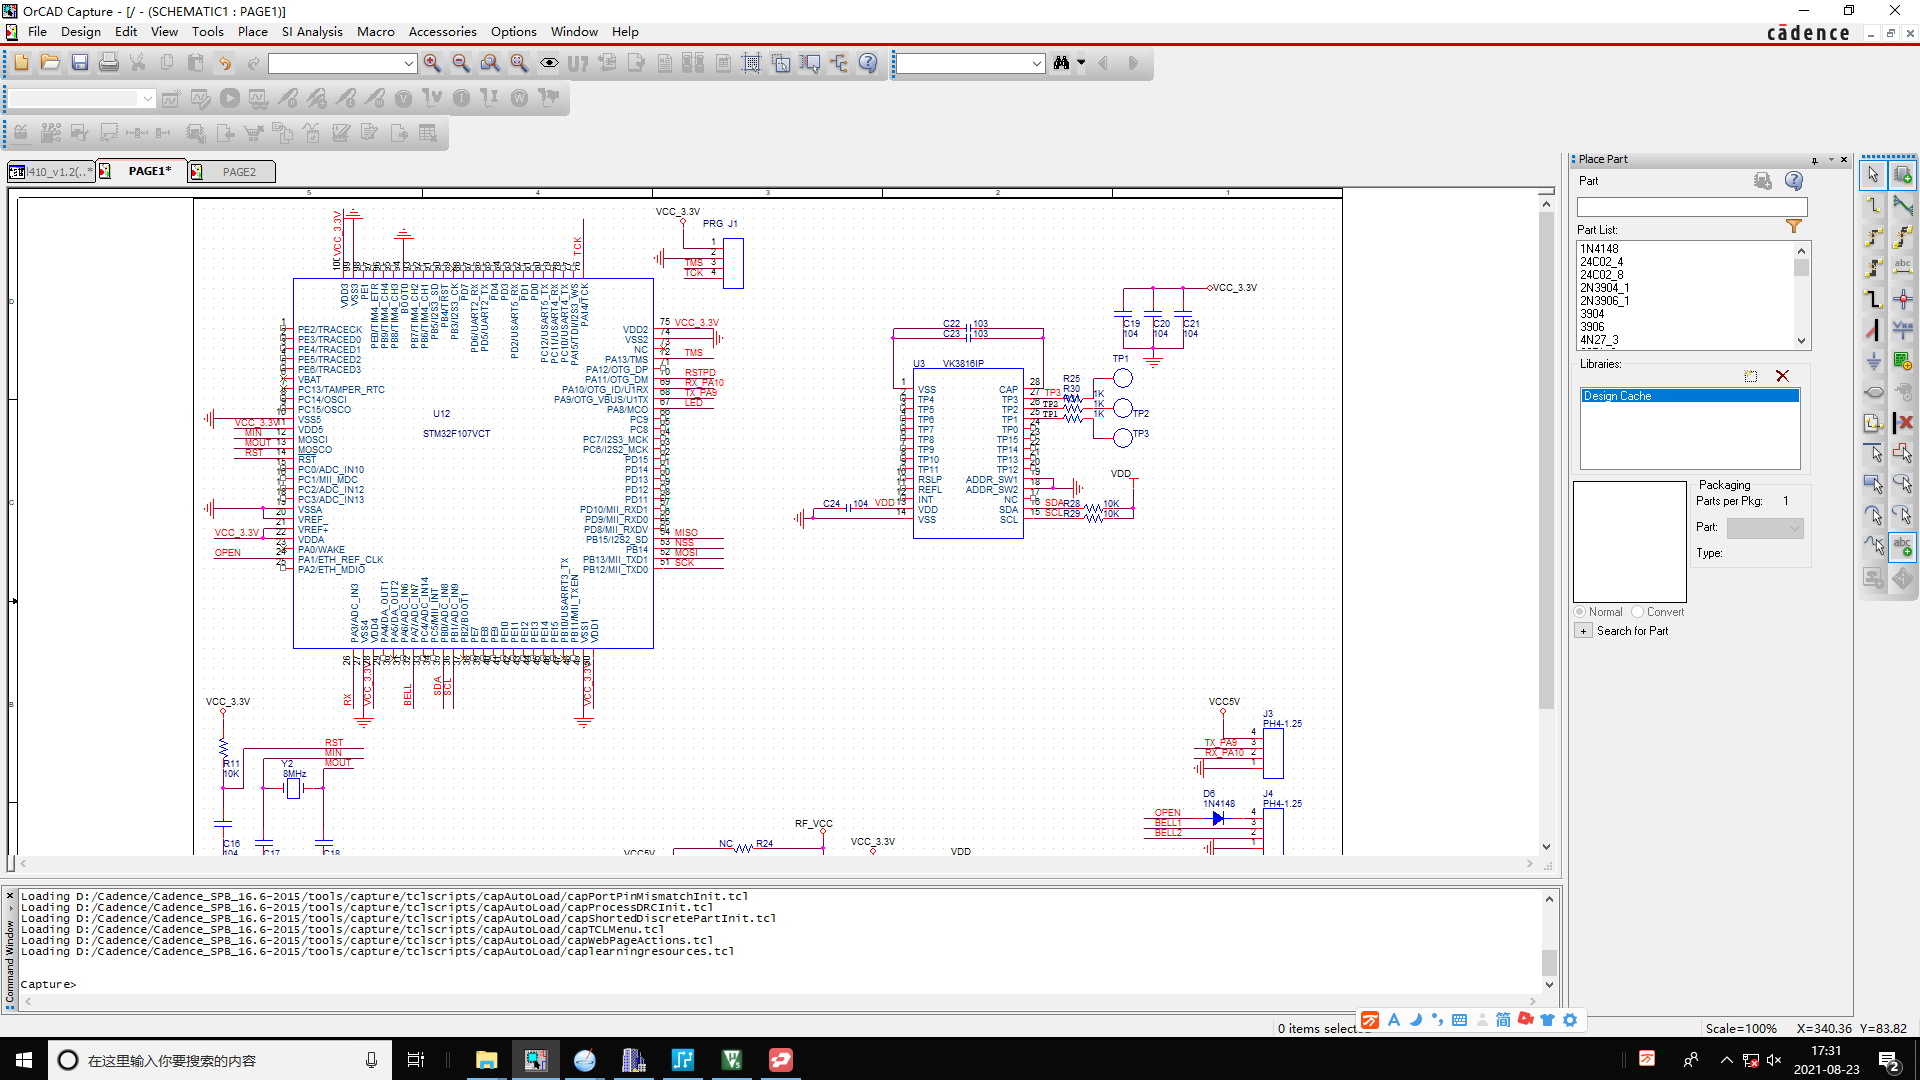The height and width of the screenshot is (1080, 1920).
Task: Zoom in on the schematic
Action: click(x=432, y=63)
